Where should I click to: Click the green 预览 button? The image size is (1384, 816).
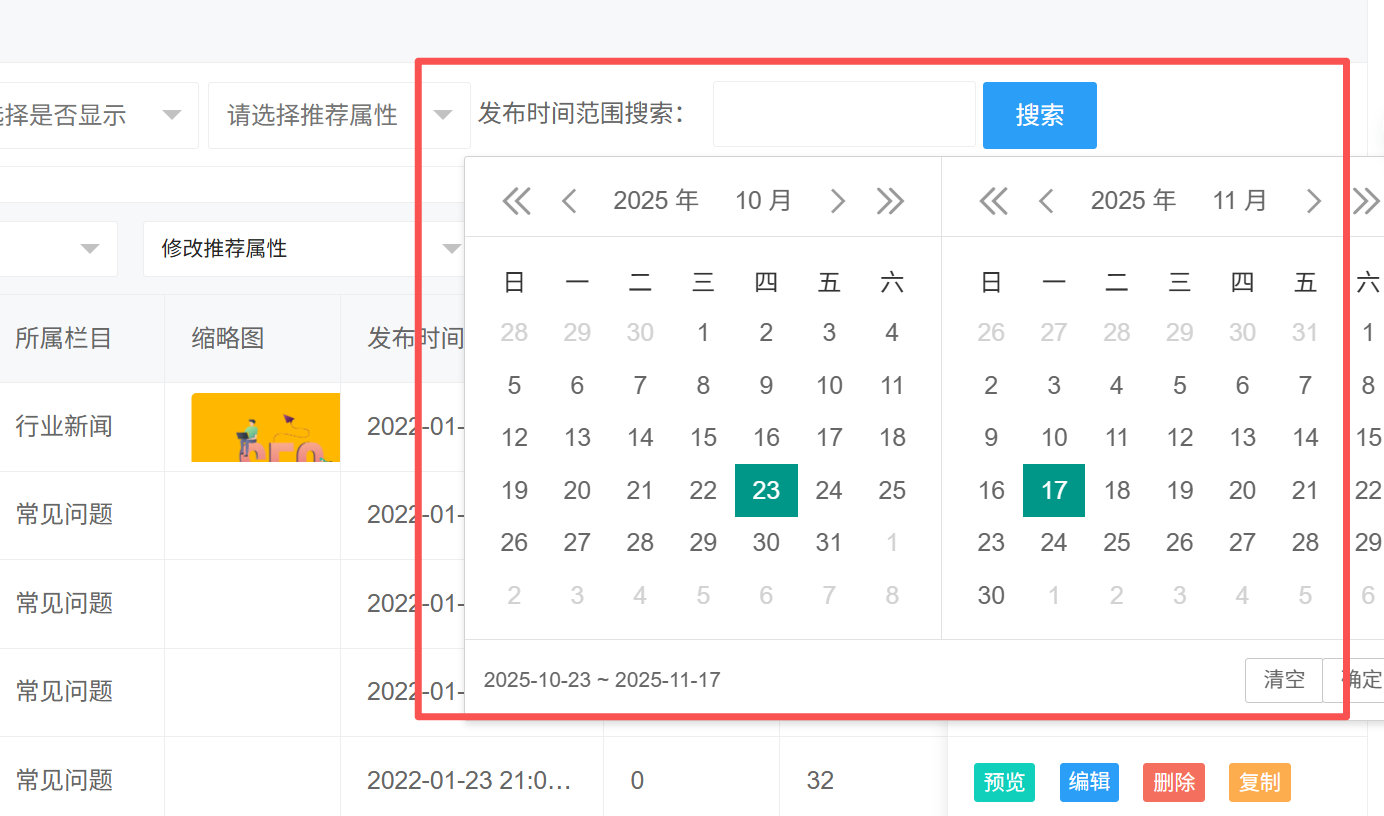point(1004,782)
